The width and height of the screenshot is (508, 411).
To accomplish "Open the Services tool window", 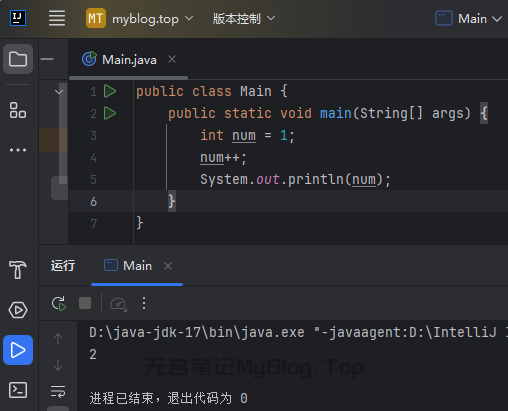I will [18, 310].
